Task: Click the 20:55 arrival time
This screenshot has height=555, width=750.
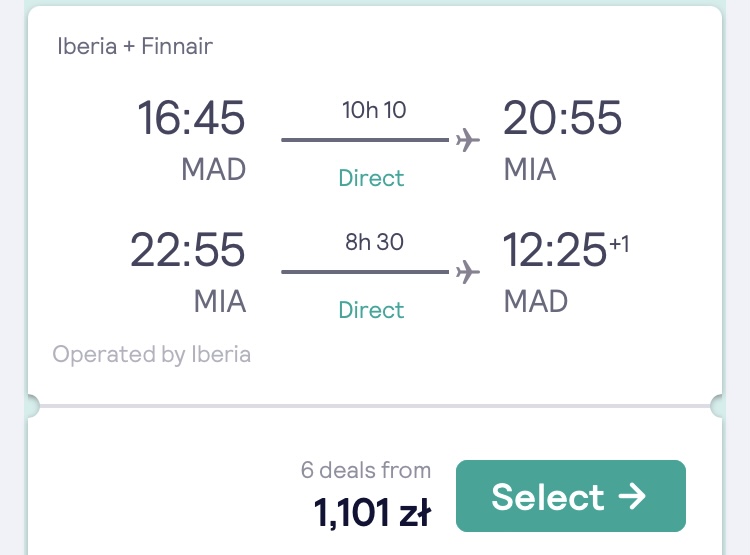Action: click(x=562, y=118)
